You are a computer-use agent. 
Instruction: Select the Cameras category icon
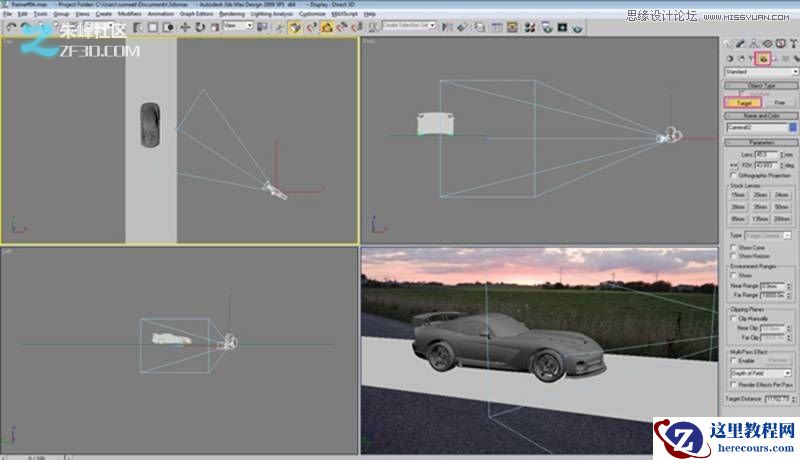(x=763, y=59)
